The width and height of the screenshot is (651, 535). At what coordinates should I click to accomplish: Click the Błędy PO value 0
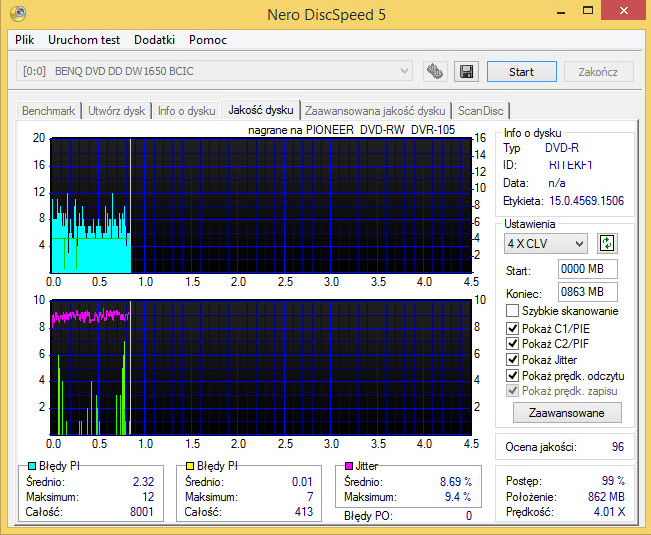pyautogui.click(x=469, y=516)
